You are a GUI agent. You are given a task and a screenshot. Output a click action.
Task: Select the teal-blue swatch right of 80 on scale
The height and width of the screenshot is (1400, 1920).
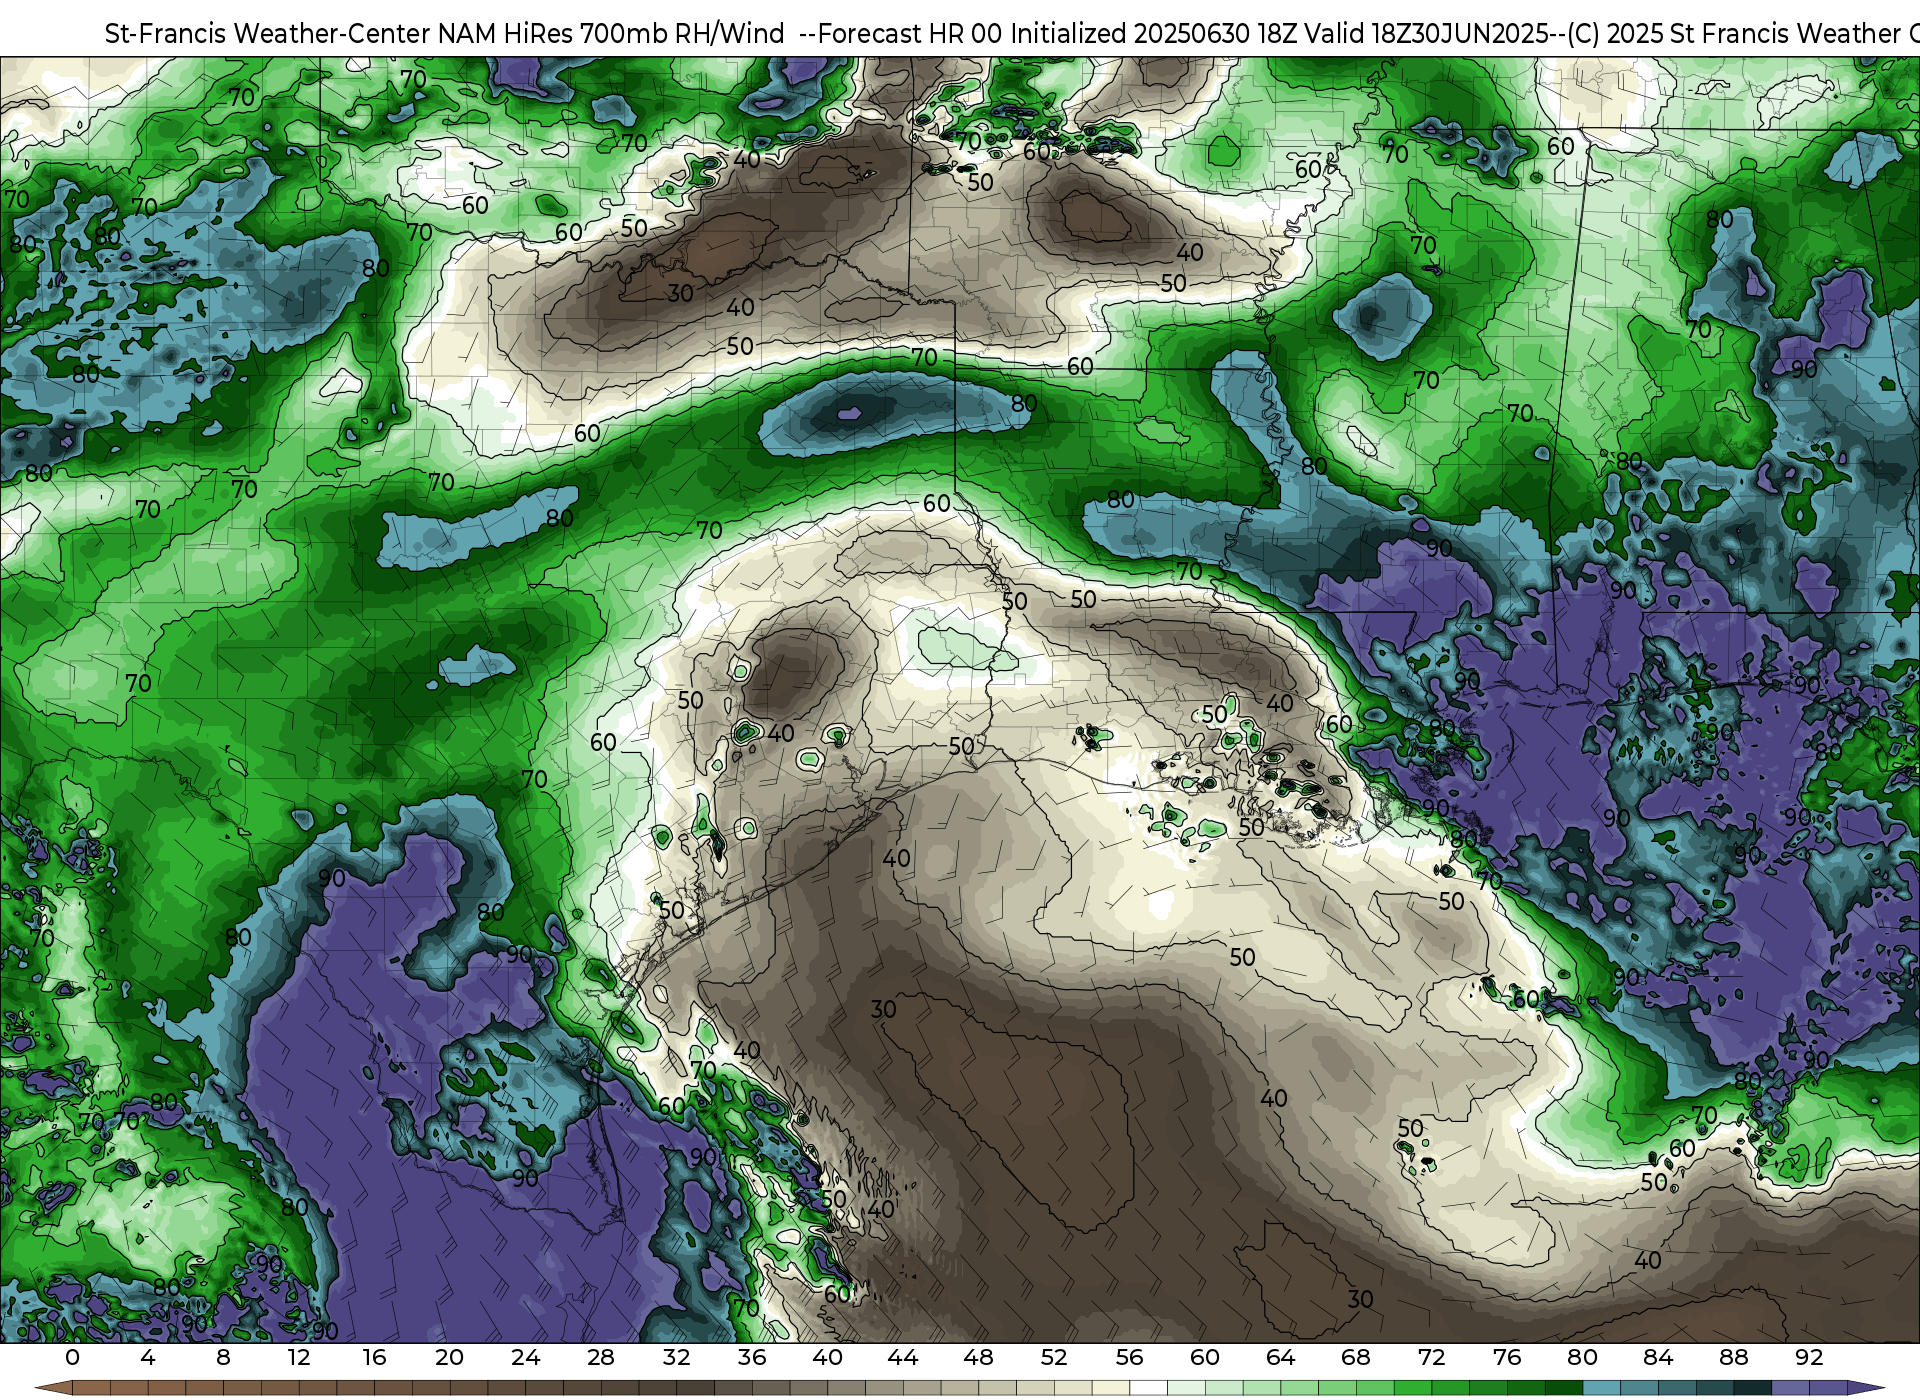pyautogui.click(x=1601, y=1388)
